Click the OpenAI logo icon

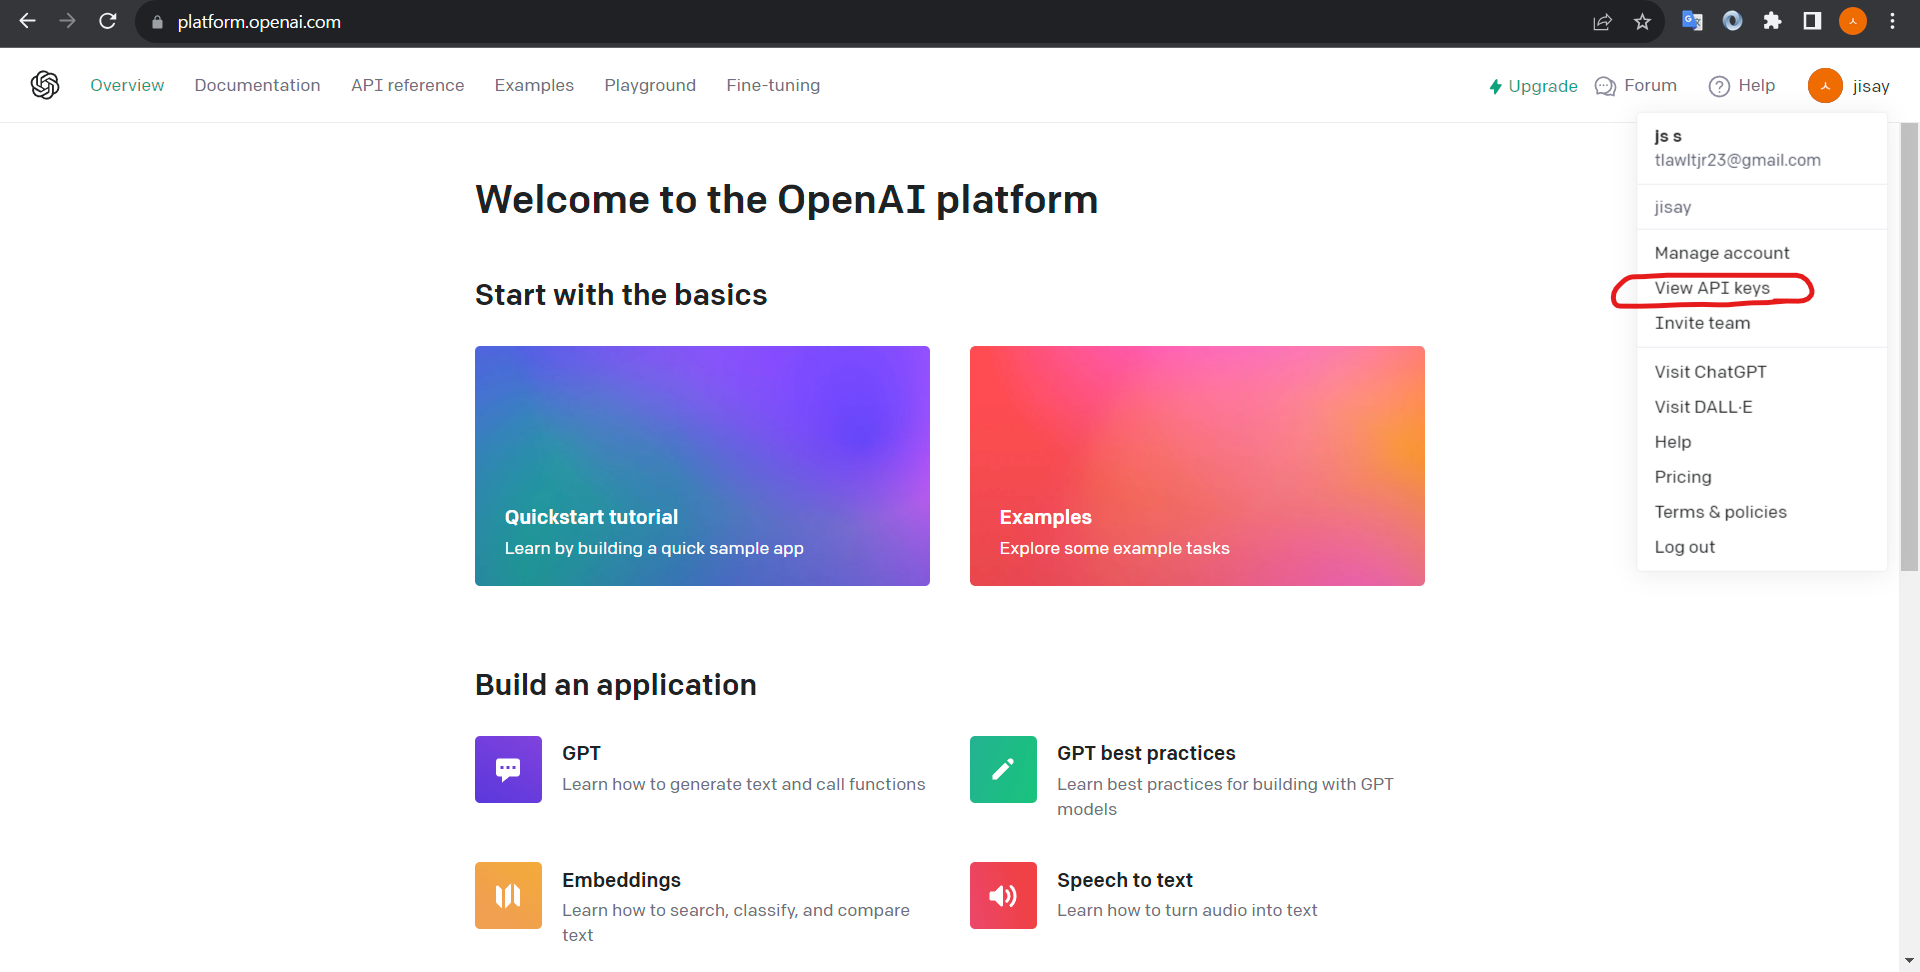(45, 85)
